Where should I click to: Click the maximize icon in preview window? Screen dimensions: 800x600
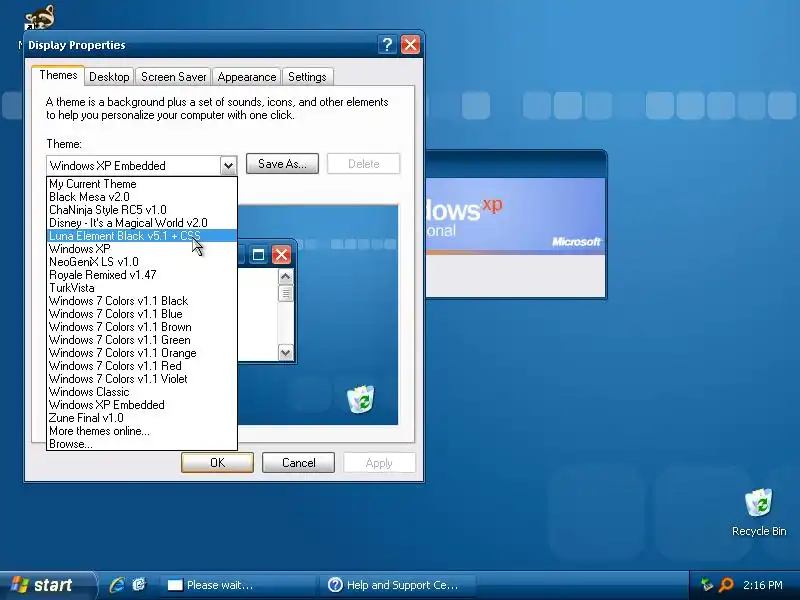pyautogui.click(x=258, y=255)
